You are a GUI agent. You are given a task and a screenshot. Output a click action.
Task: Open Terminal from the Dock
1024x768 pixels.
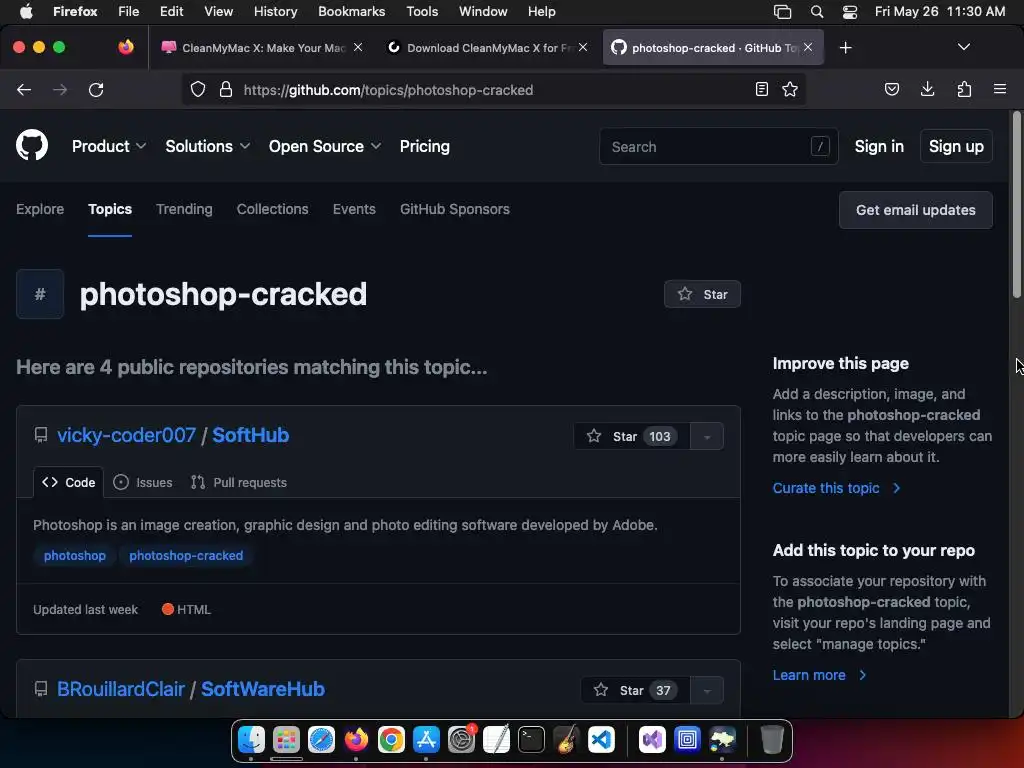click(532, 740)
